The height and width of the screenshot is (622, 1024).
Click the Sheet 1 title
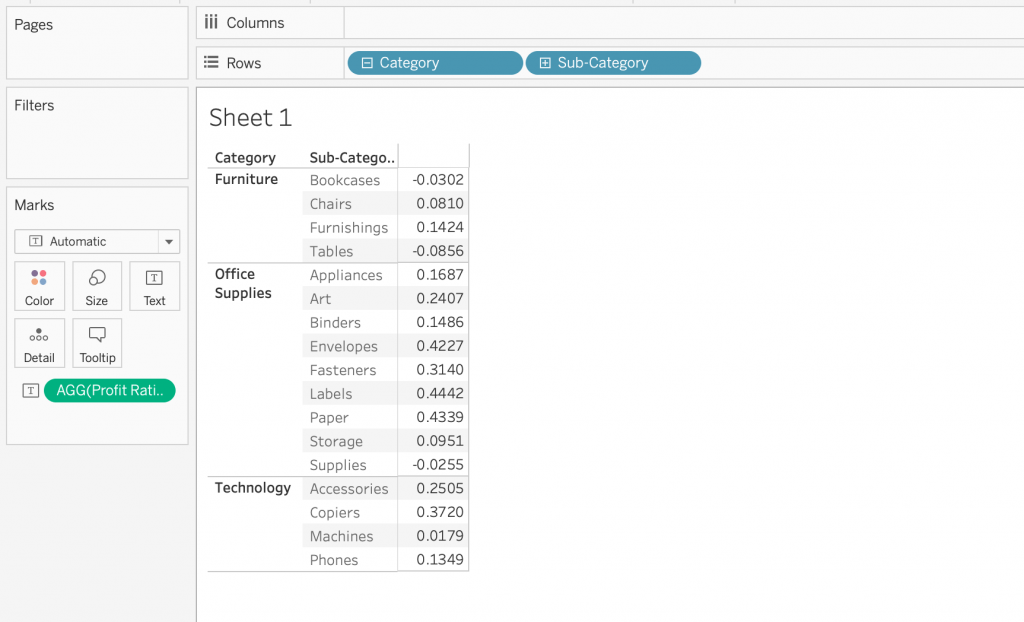point(250,118)
